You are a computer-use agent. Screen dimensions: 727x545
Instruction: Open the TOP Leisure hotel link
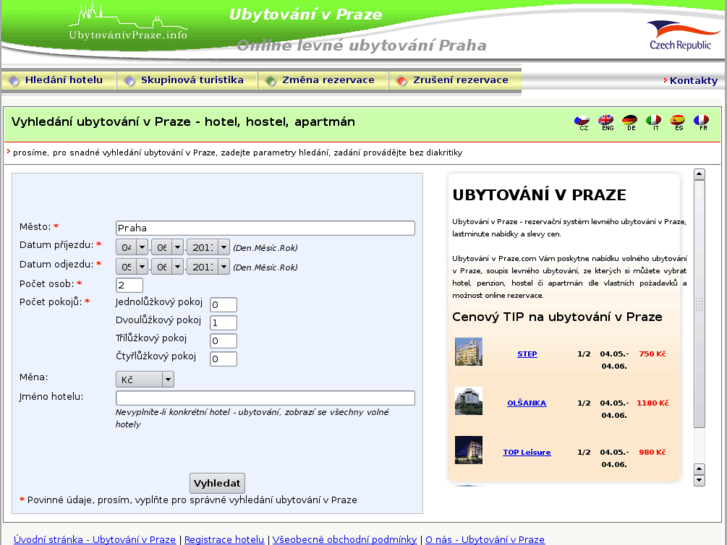(527, 452)
